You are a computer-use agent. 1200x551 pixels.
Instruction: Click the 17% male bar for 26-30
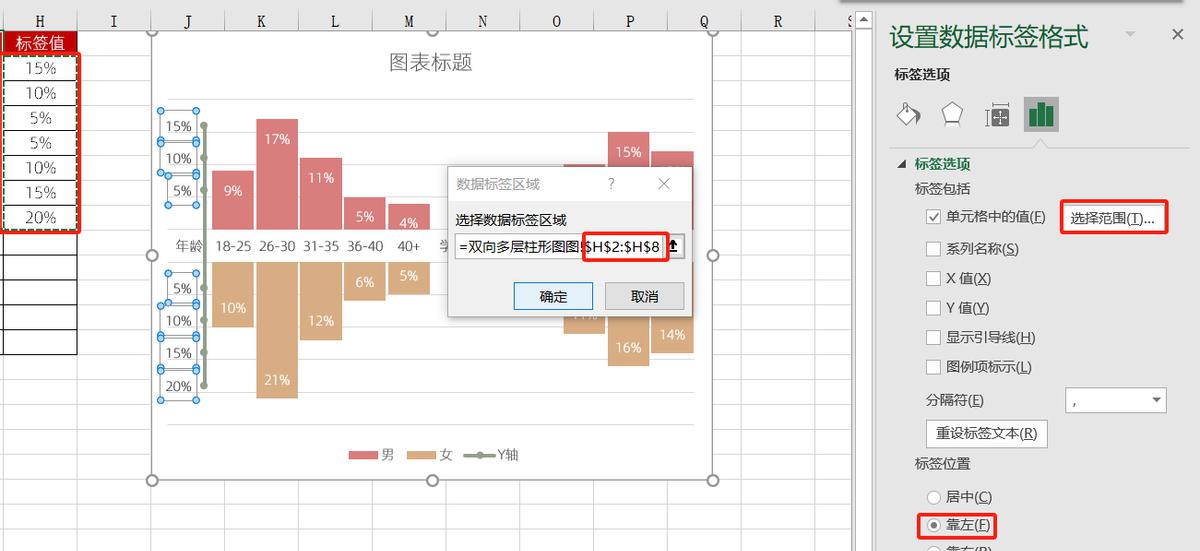(277, 175)
